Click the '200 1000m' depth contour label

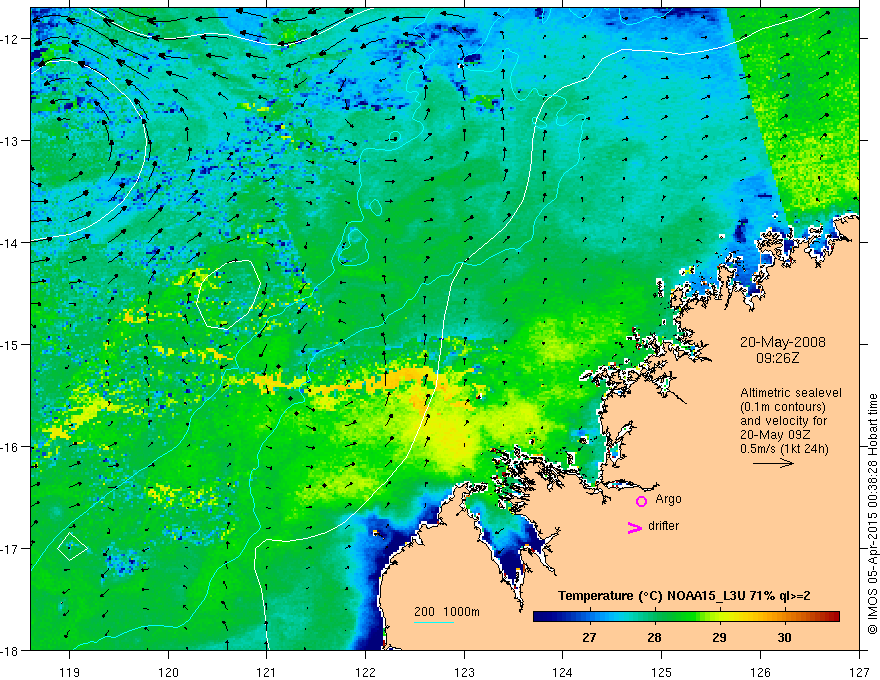click(x=447, y=612)
